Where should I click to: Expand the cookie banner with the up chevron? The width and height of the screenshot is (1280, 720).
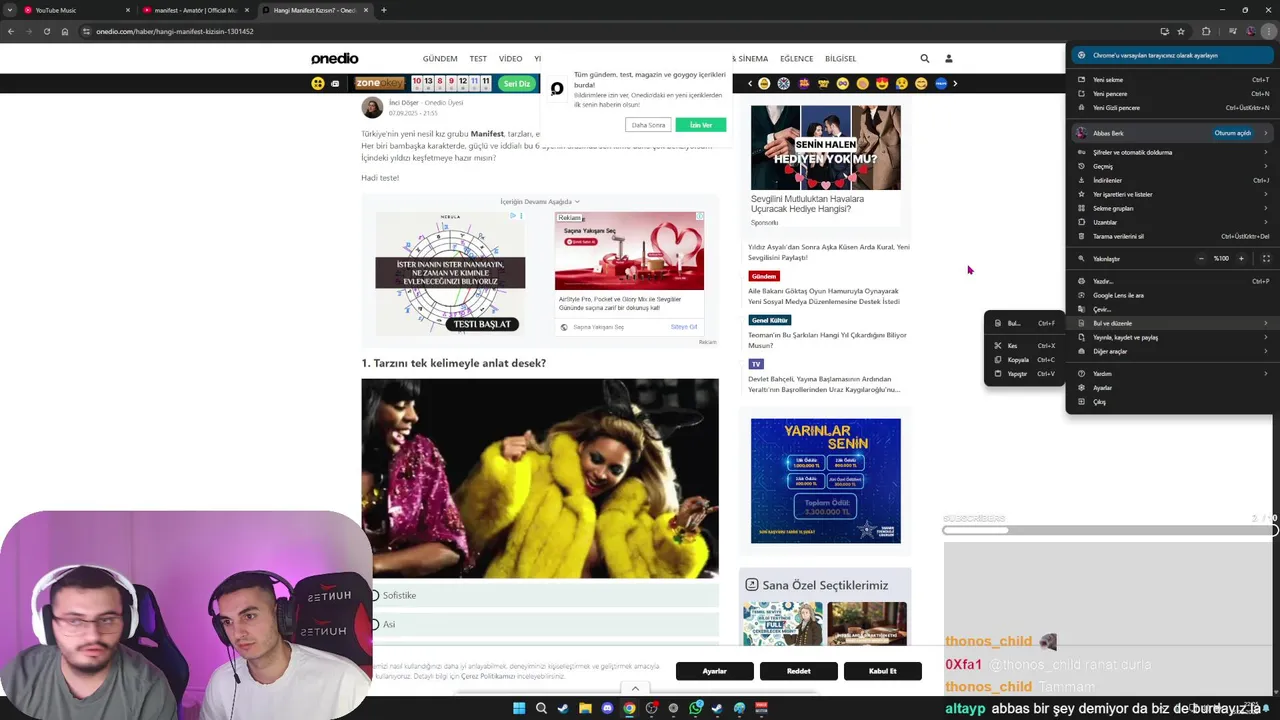click(x=635, y=688)
